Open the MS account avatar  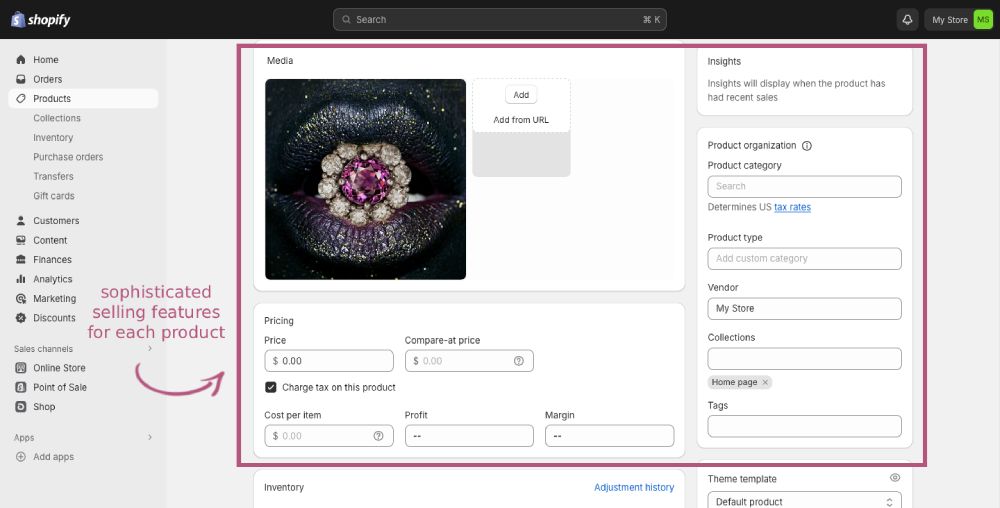pyautogui.click(x=983, y=20)
